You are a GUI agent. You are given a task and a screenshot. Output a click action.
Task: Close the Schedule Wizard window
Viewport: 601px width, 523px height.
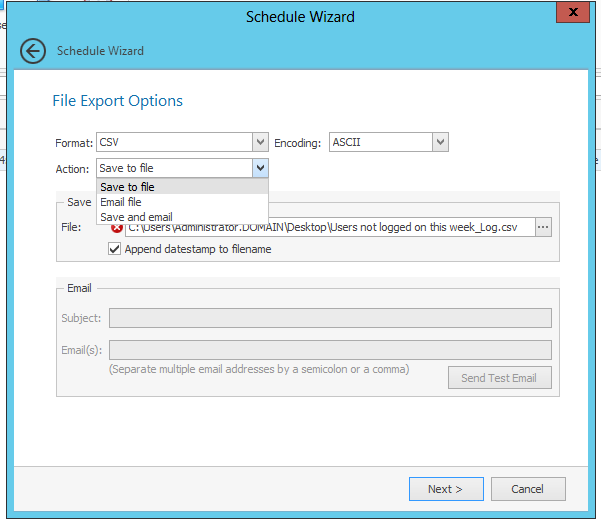pos(572,15)
